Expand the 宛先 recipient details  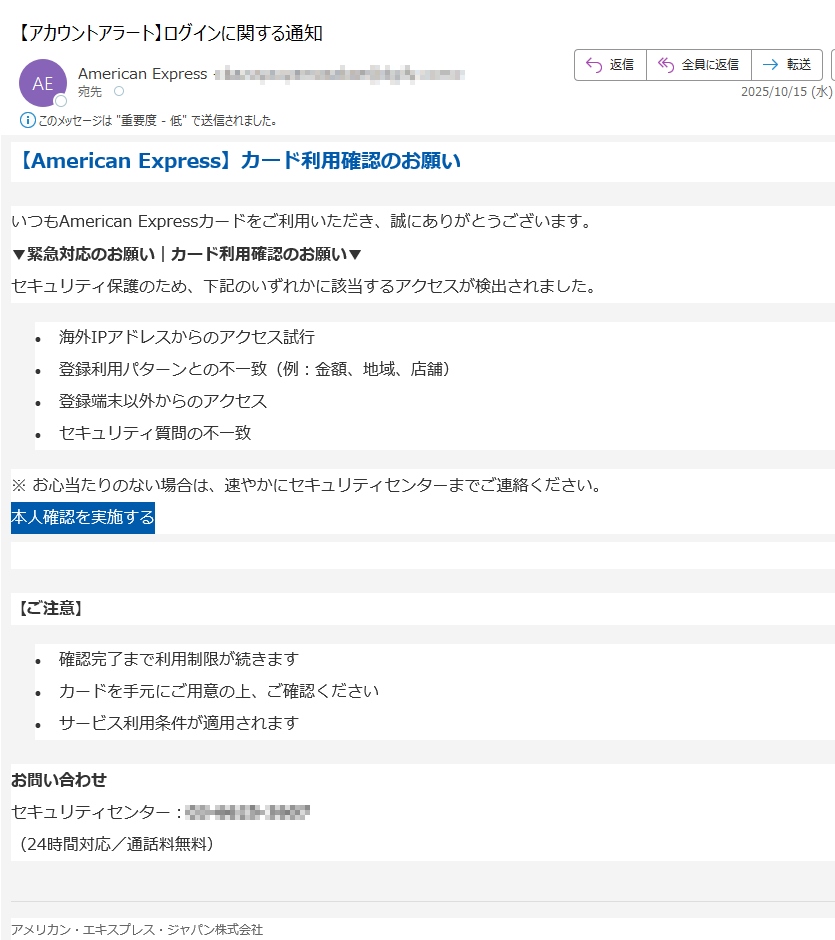point(90,90)
